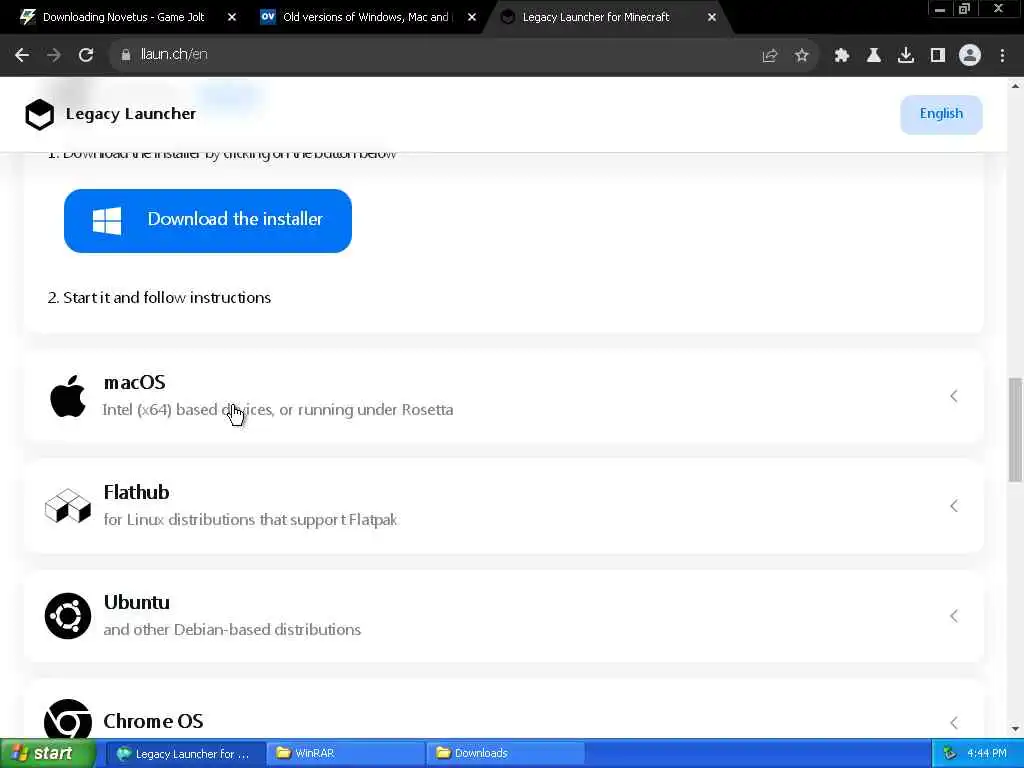Close the Downloading Novetus tab
The height and width of the screenshot is (768, 1024).
pyautogui.click(x=231, y=18)
